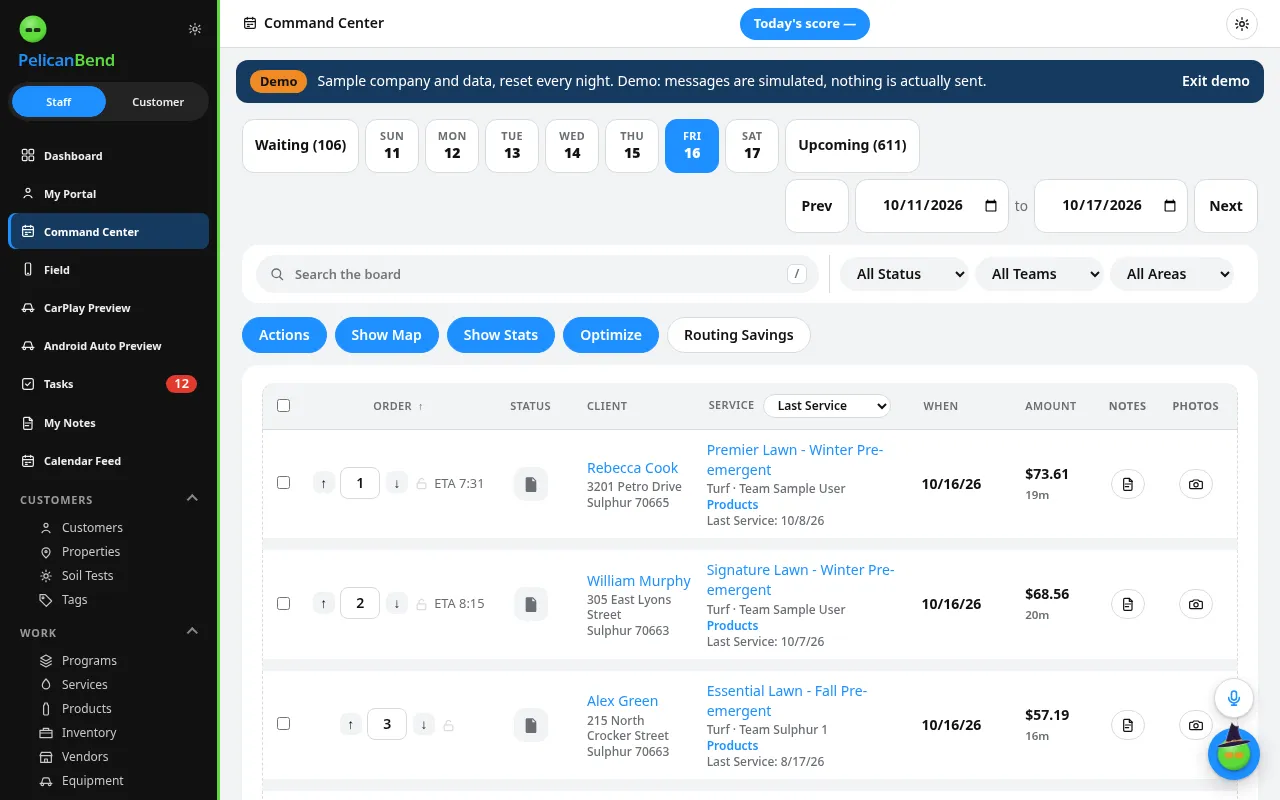1280x800 pixels.
Task: Click lock icon next to ETA 8:15
Action: (x=421, y=604)
